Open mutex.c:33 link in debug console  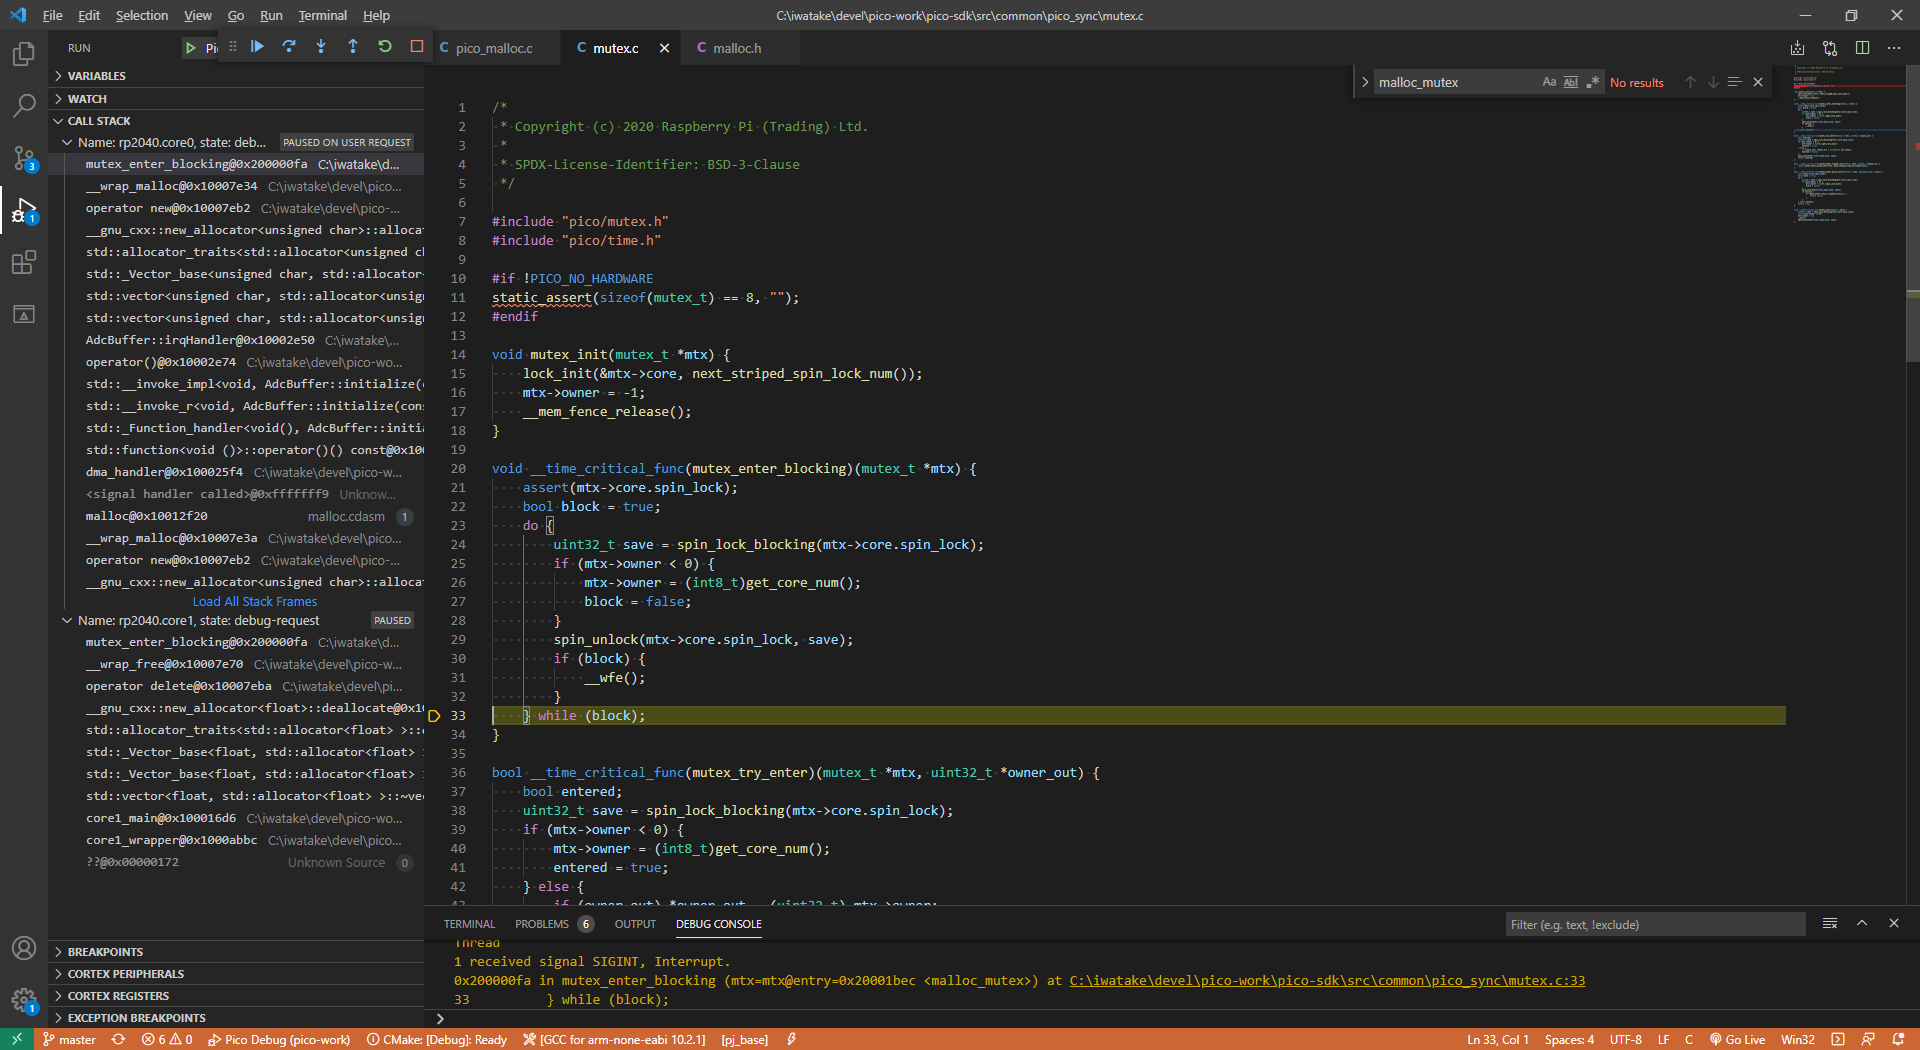tap(1326, 981)
